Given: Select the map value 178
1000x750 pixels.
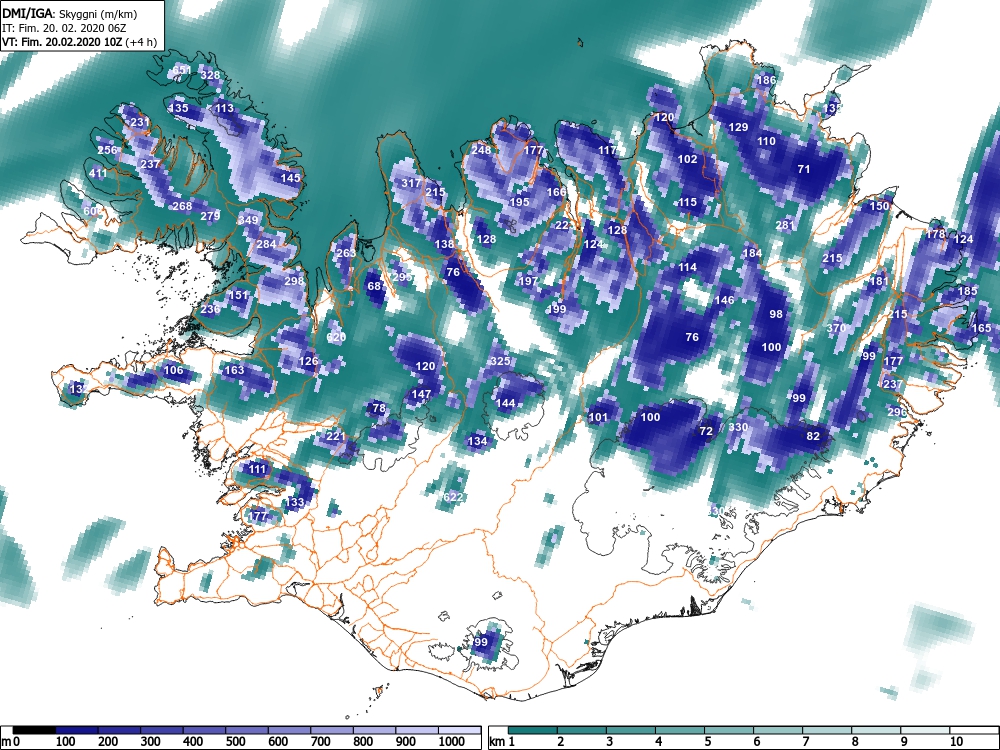Looking at the screenshot, I should click(936, 234).
